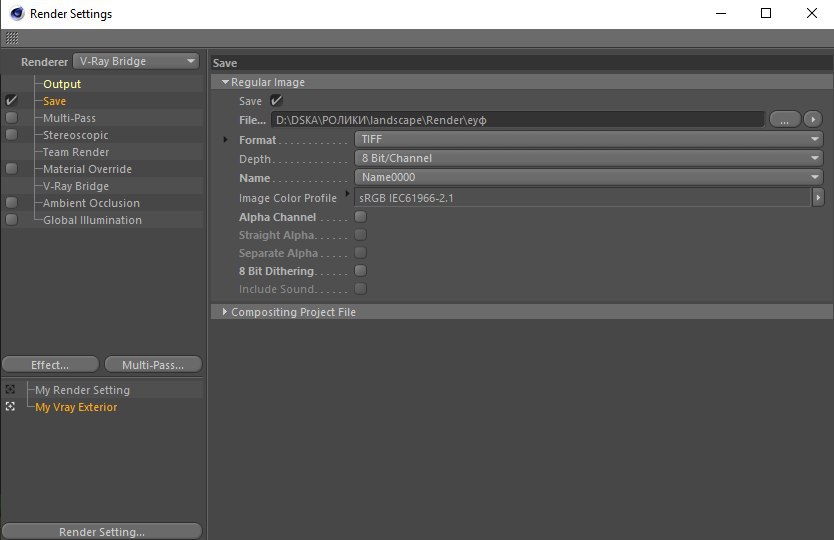Select Stereoscopic in the settings list
The height and width of the screenshot is (540, 834).
76,135
